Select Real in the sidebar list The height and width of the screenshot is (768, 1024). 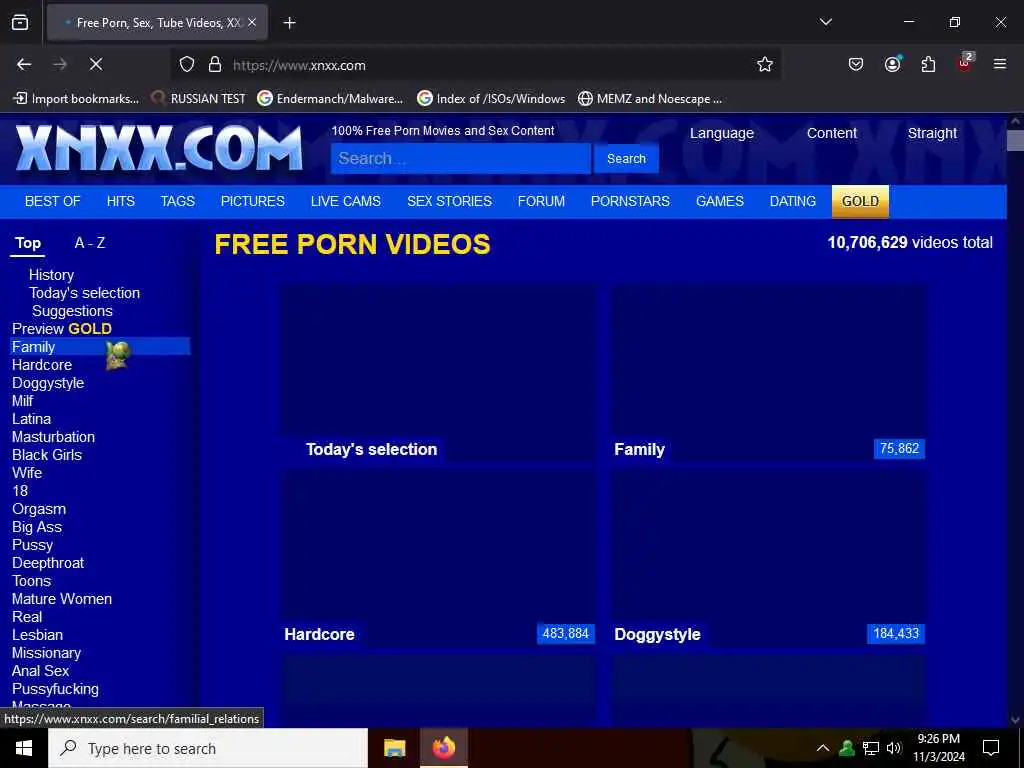tap(27, 616)
